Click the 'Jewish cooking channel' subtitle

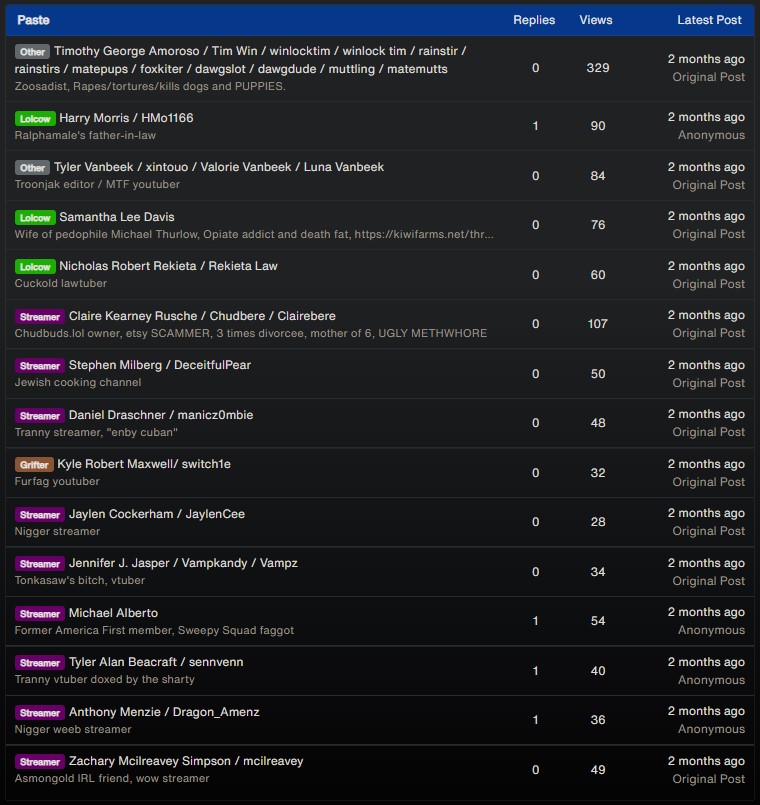(x=78, y=382)
